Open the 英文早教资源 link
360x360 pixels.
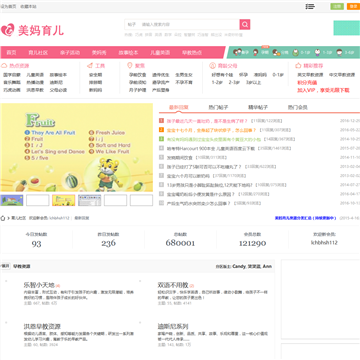coord(310,75)
